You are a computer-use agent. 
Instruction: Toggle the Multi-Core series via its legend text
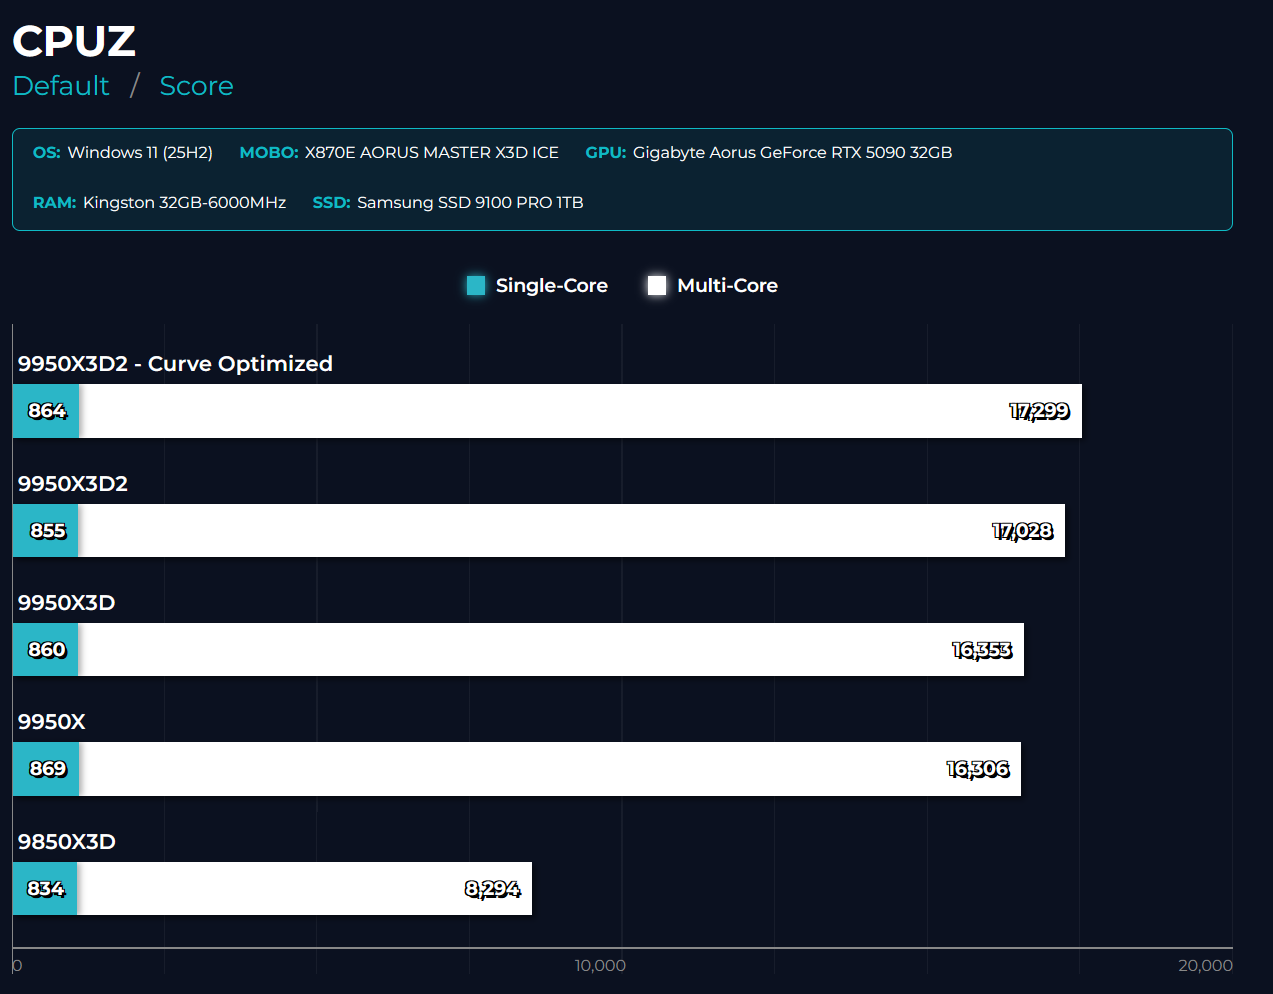pos(727,286)
